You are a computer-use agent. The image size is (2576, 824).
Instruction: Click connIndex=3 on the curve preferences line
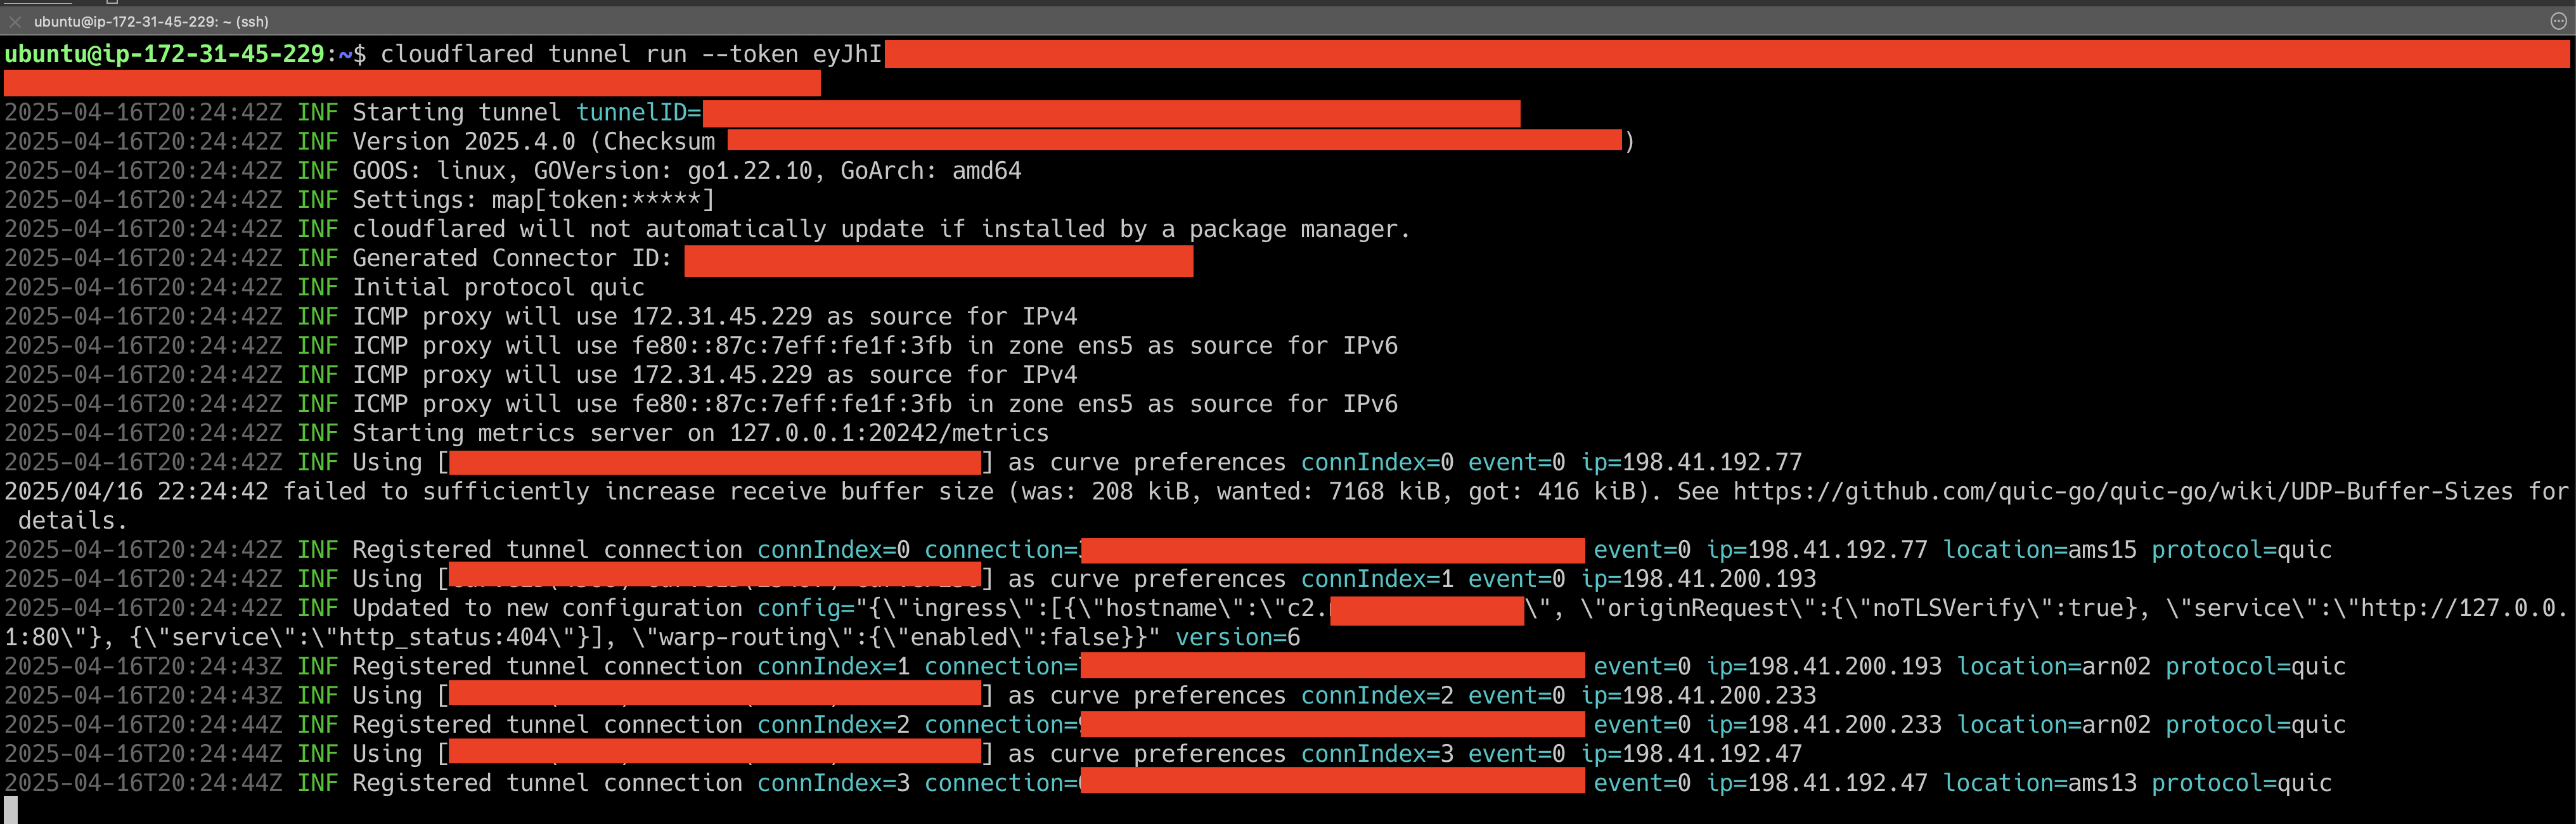pos(1377,754)
